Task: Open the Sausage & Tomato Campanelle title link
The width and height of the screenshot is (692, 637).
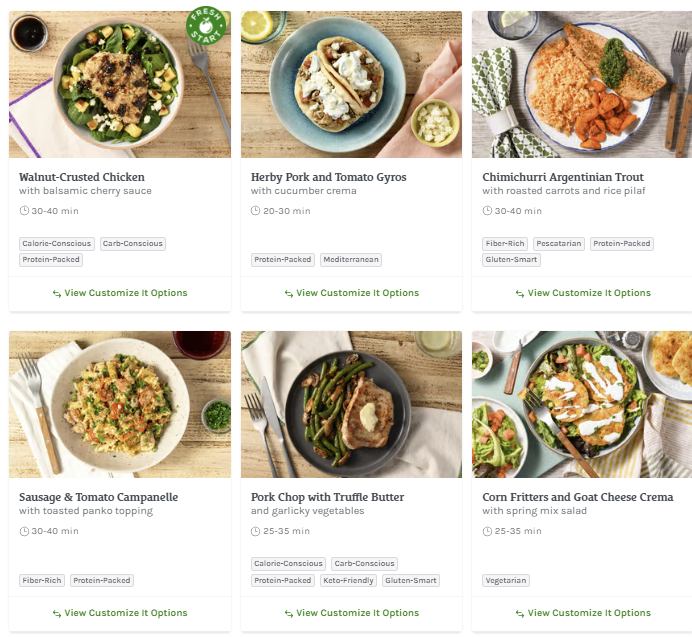Action: tap(98, 497)
